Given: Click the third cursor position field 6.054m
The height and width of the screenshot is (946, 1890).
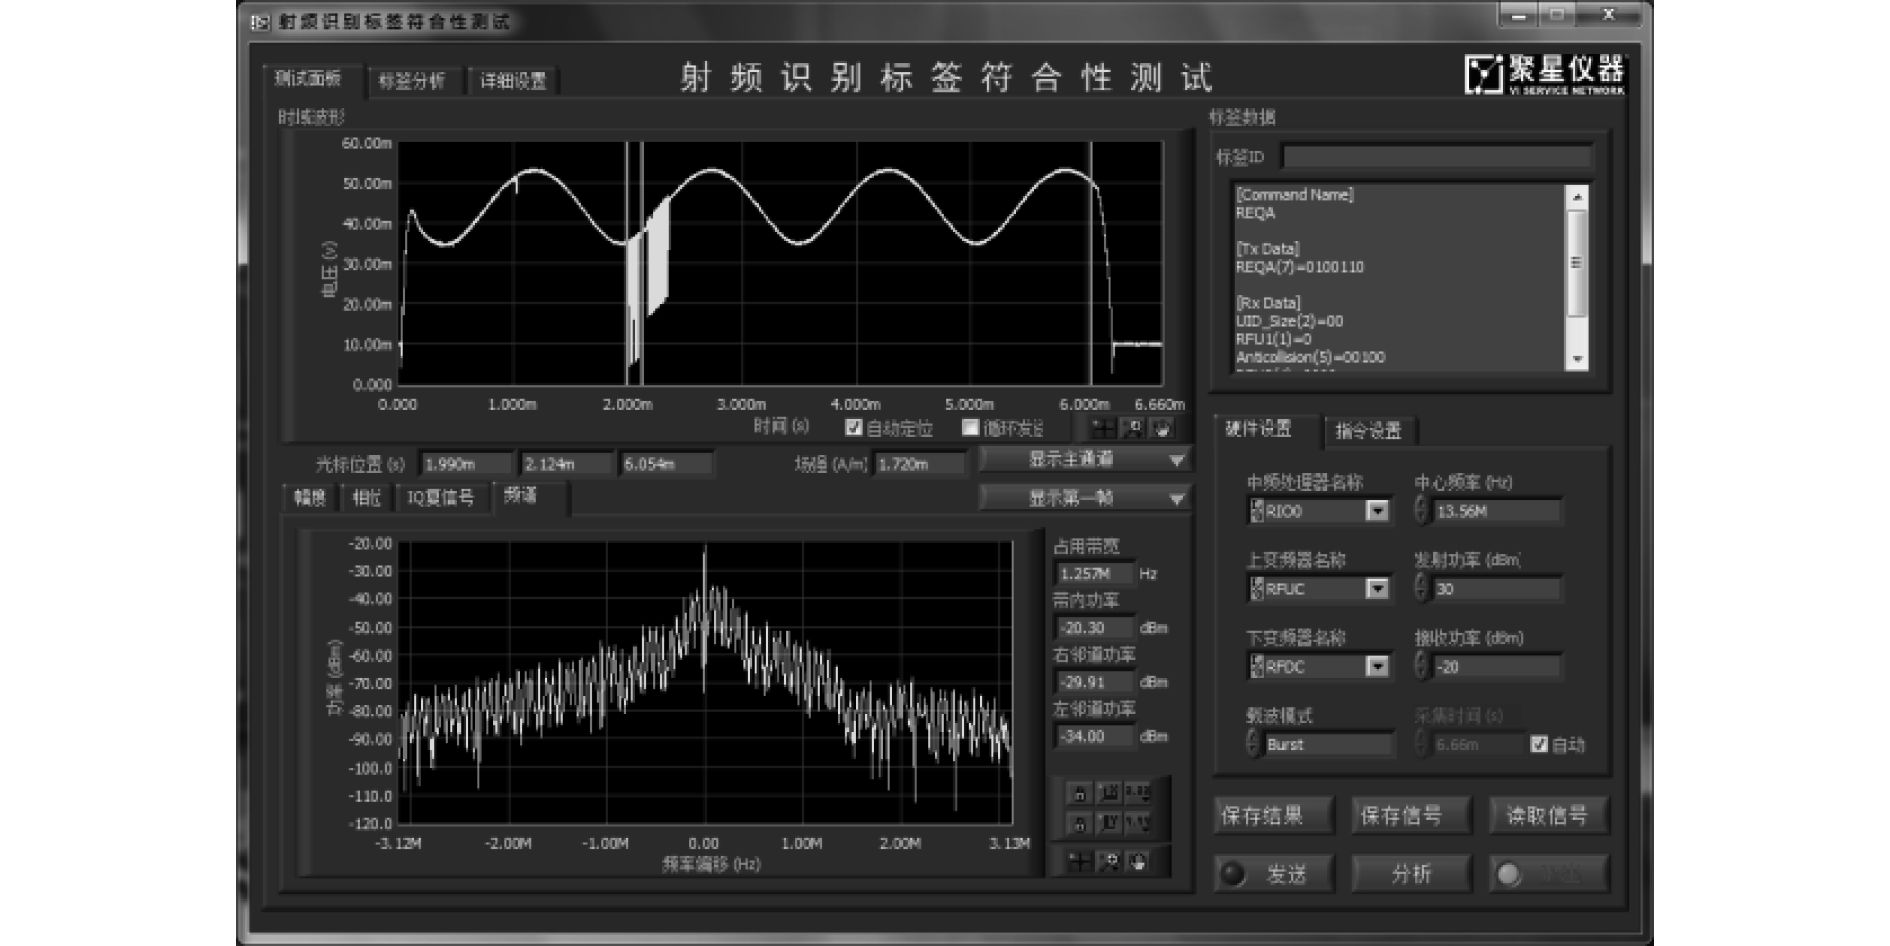Looking at the screenshot, I should (x=666, y=464).
